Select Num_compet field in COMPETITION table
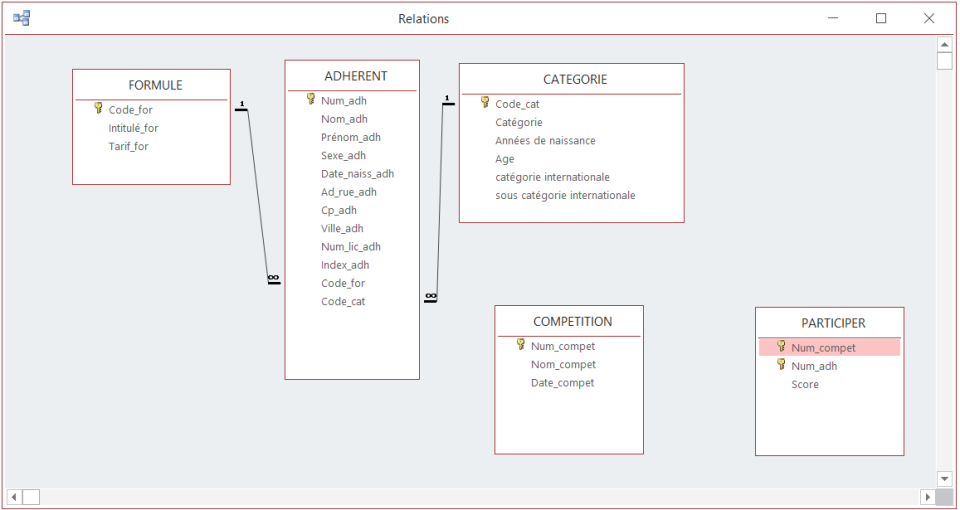 tap(563, 347)
